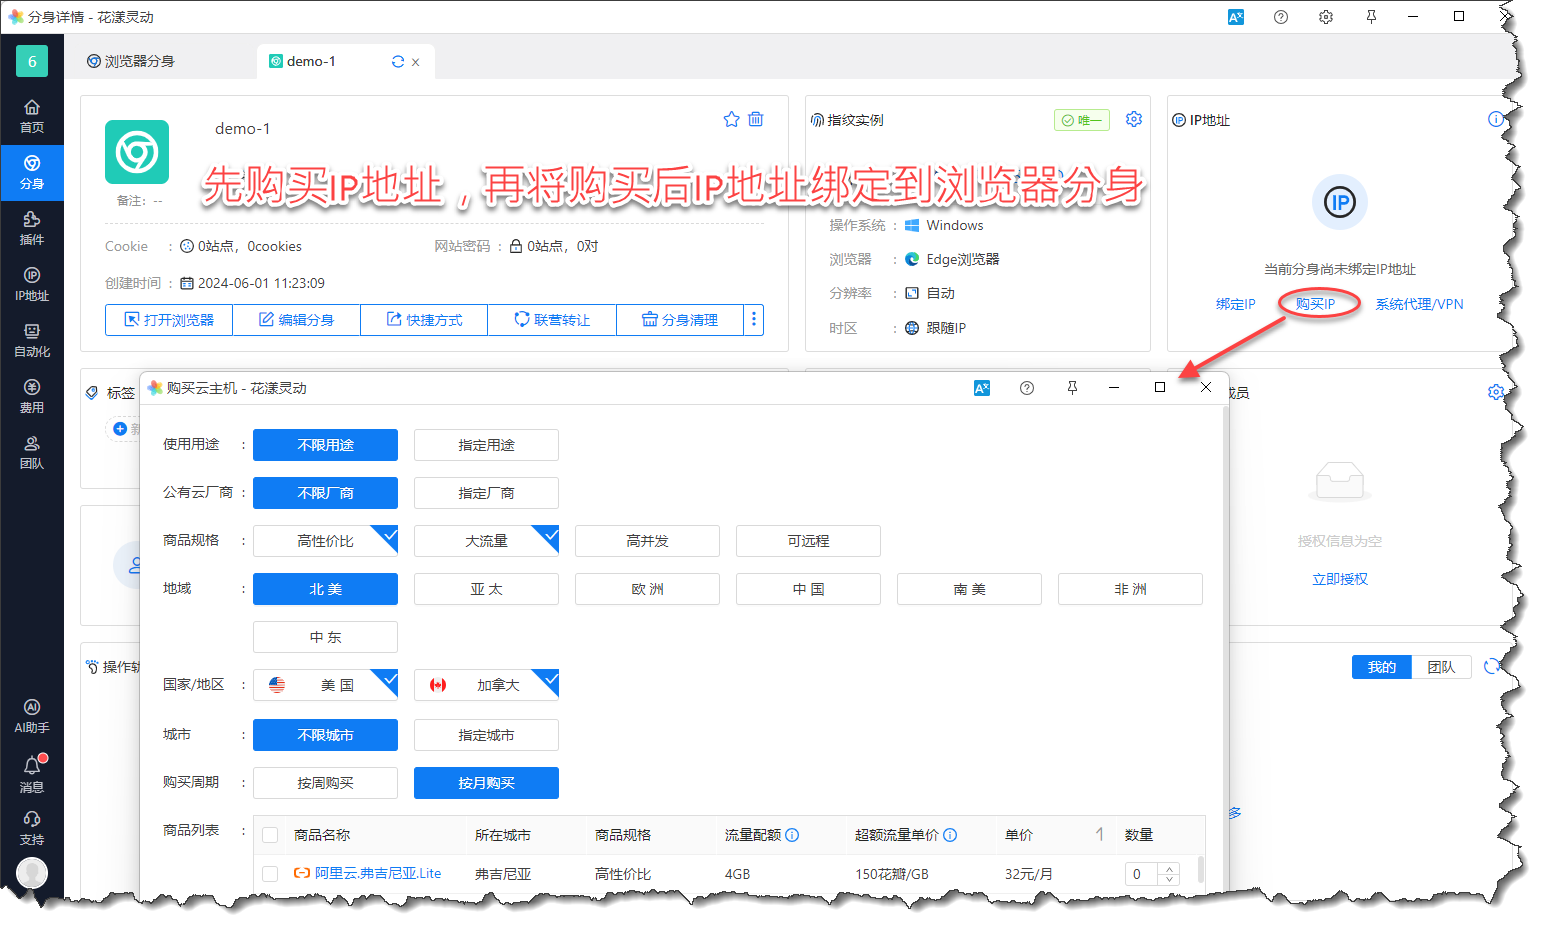
Task: Click the 打开浏览器 button
Action: coord(169,320)
